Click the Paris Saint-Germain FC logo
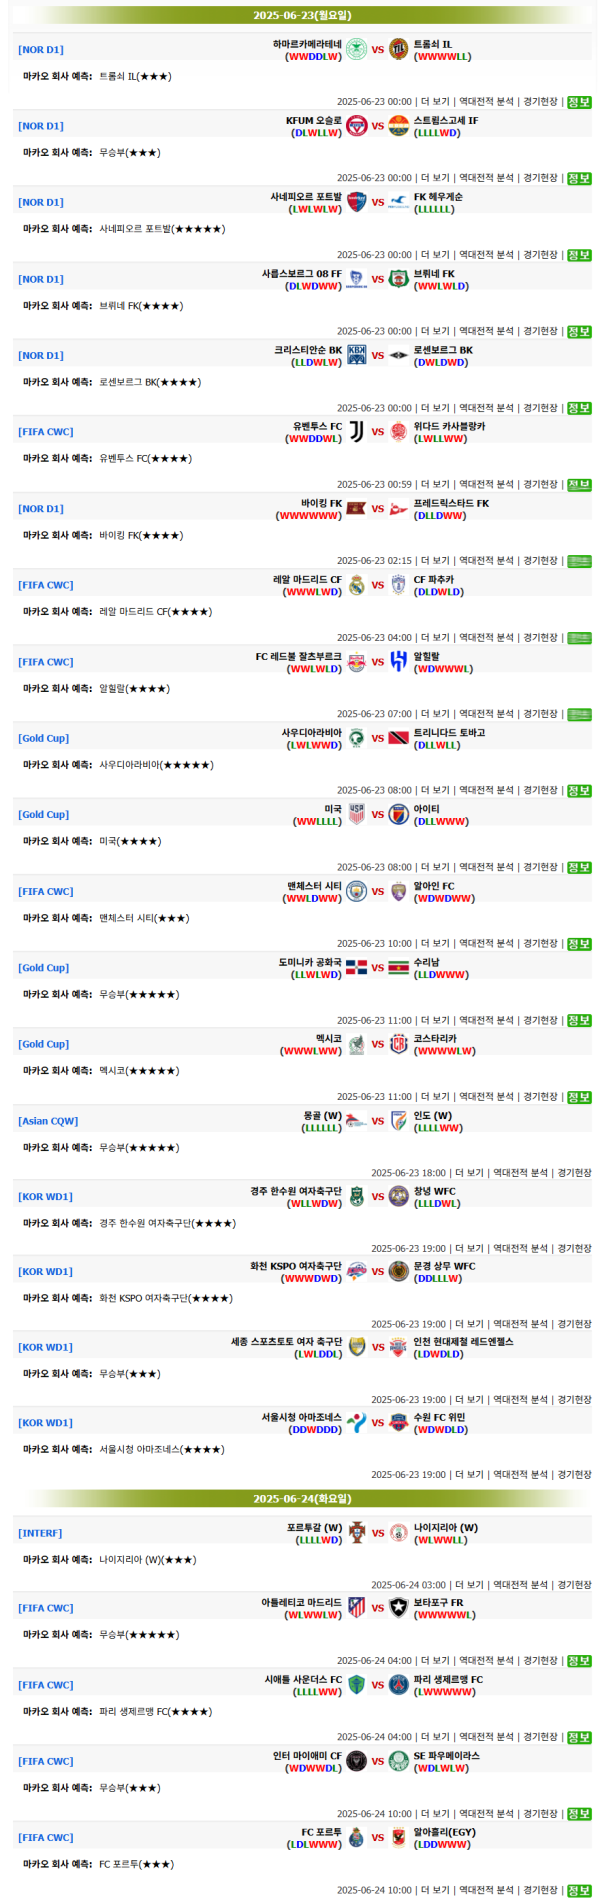 (x=399, y=1685)
